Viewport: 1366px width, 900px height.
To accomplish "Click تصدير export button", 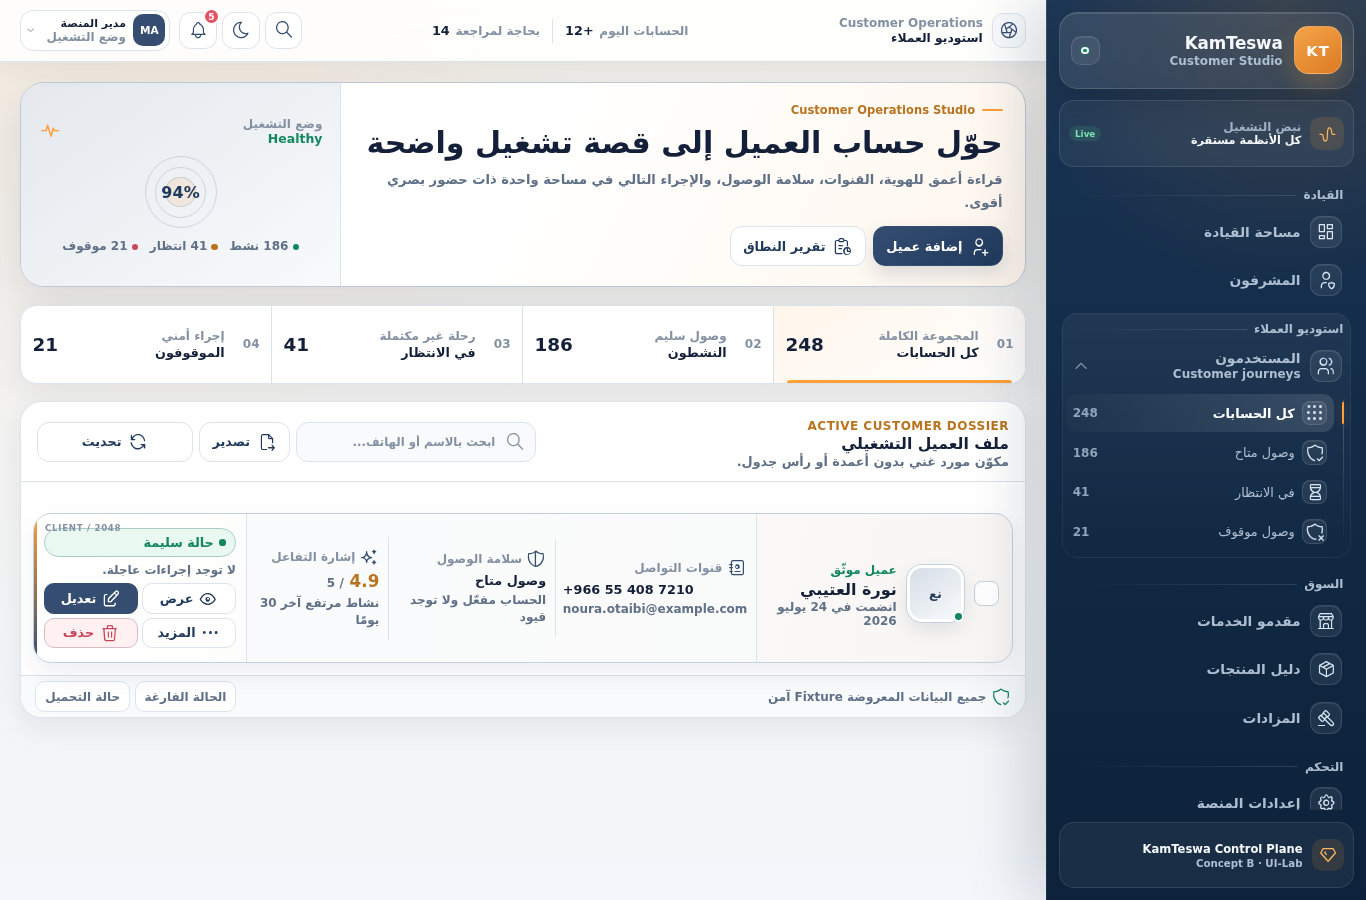I will tap(244, 442).
